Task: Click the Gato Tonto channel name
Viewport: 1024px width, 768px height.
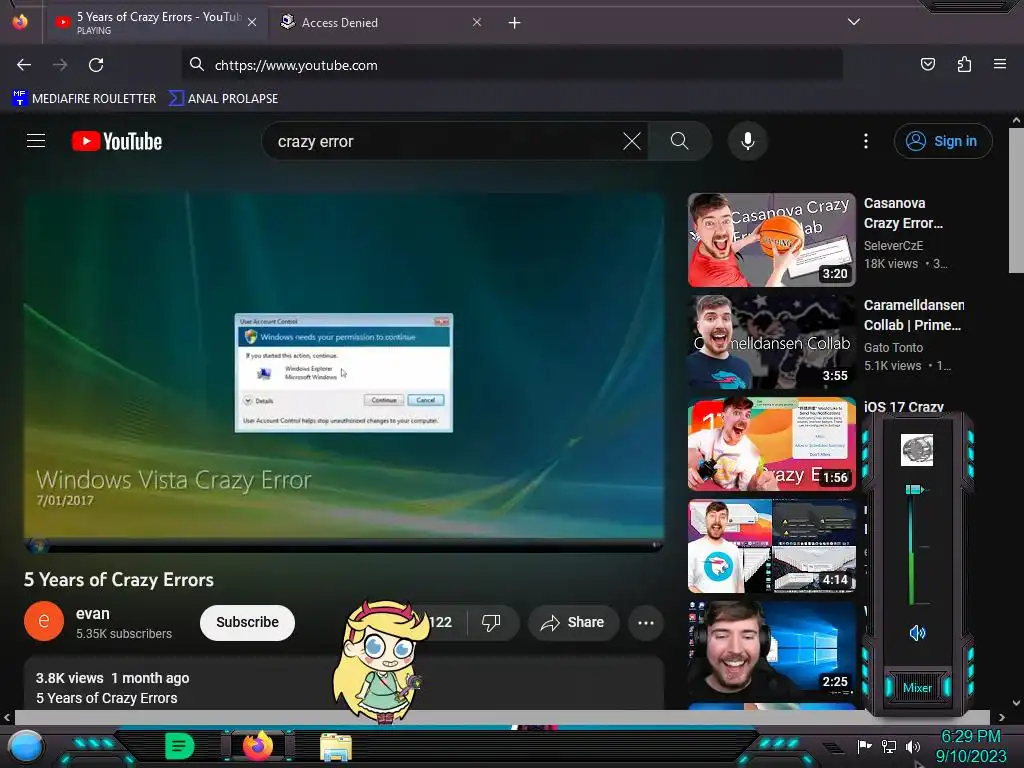Action: (893, 347)
